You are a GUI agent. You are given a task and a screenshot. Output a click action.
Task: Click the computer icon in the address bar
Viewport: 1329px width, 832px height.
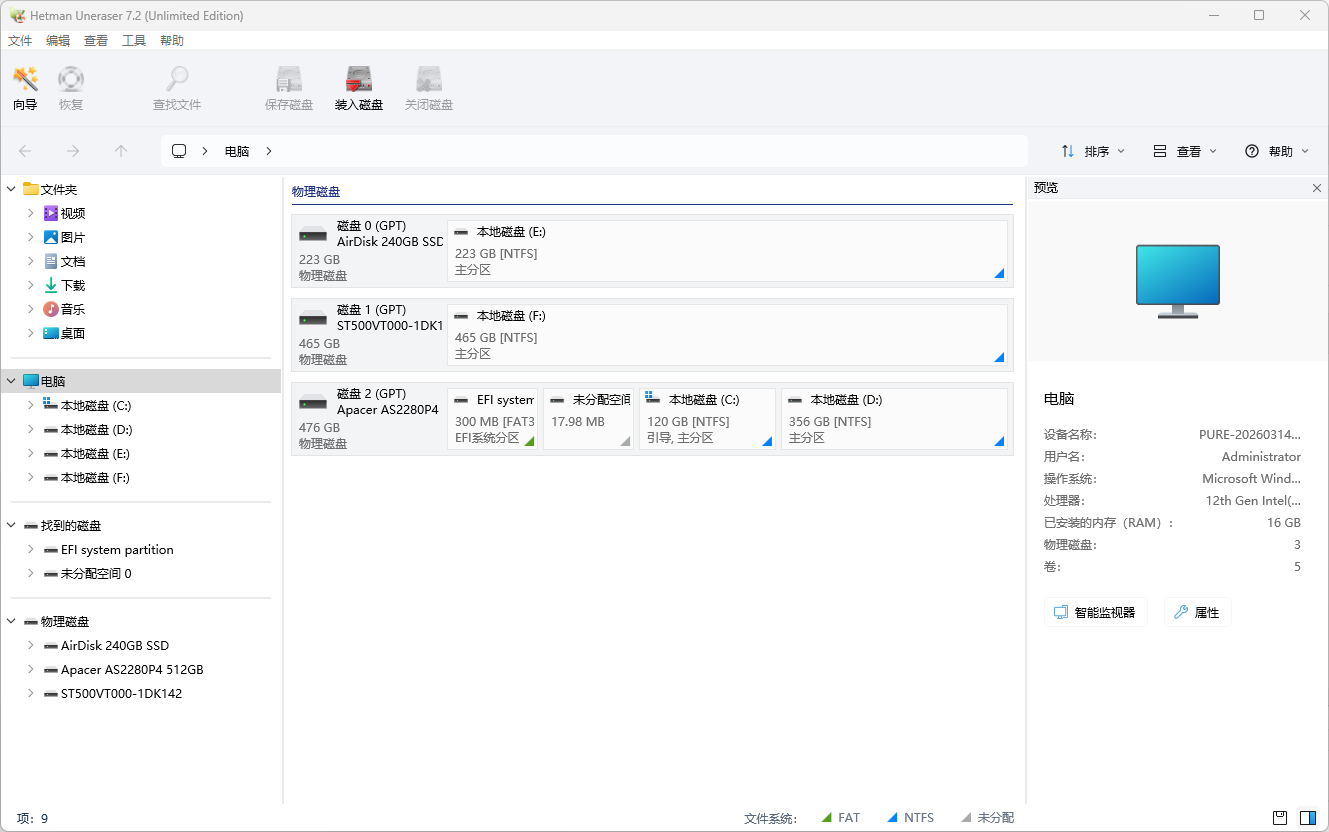179,151
